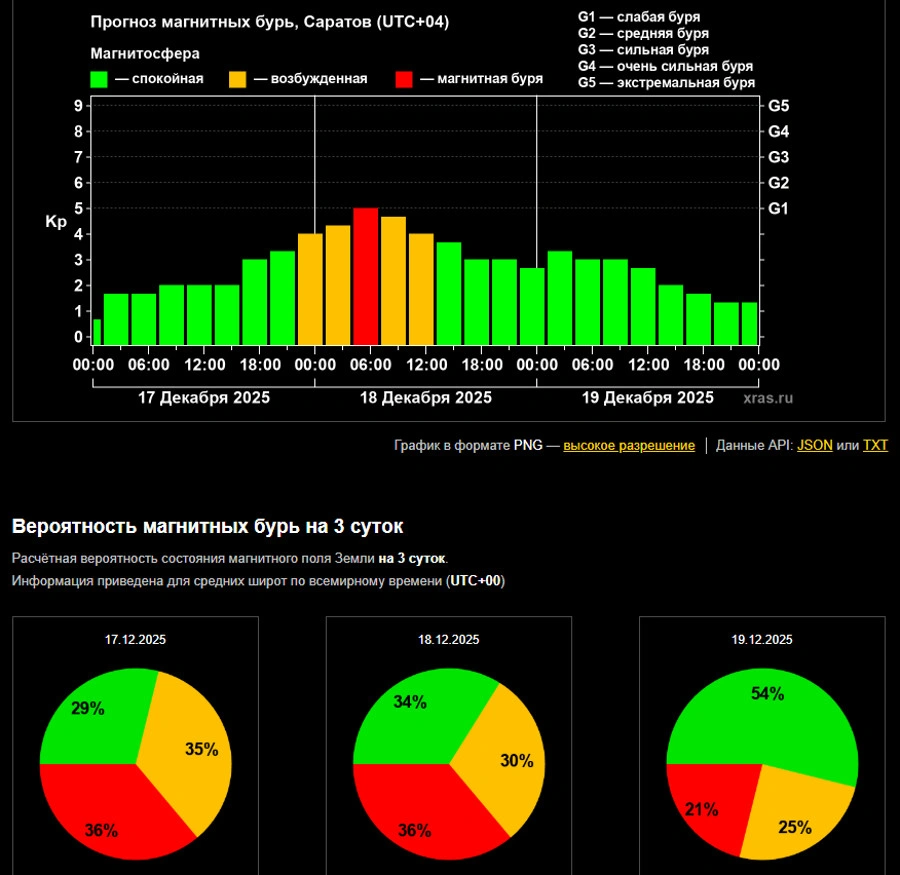The image size is (900, 875).
Task: Click the first yellow bar at 00:00 on 18 December
Action: 310,290
